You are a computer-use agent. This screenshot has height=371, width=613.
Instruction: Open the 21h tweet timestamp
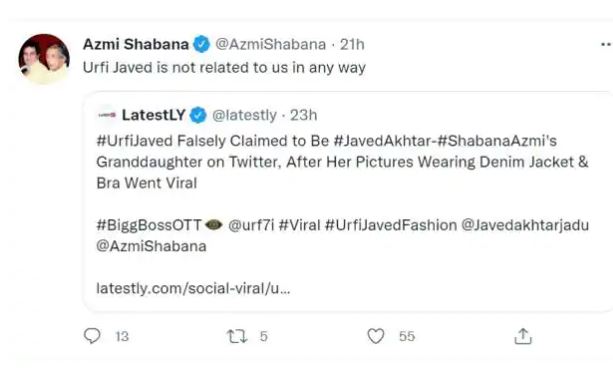(x=352, y=45)
